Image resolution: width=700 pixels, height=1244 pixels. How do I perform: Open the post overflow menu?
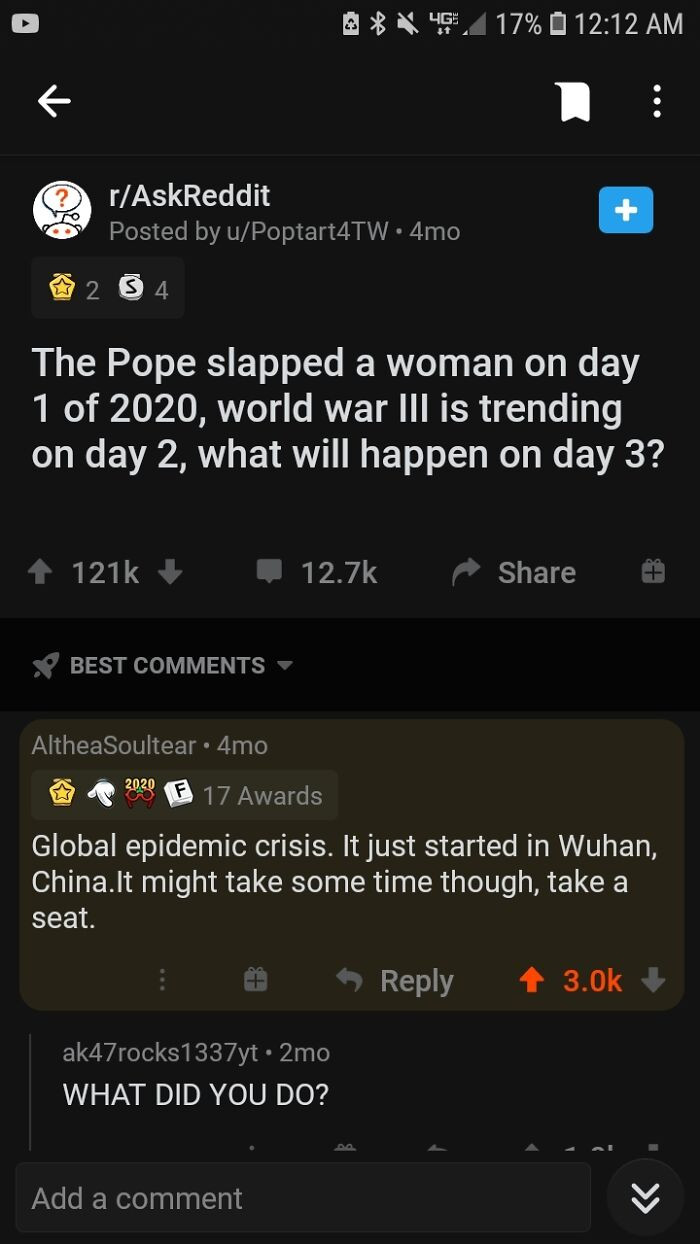click(657, 101)
